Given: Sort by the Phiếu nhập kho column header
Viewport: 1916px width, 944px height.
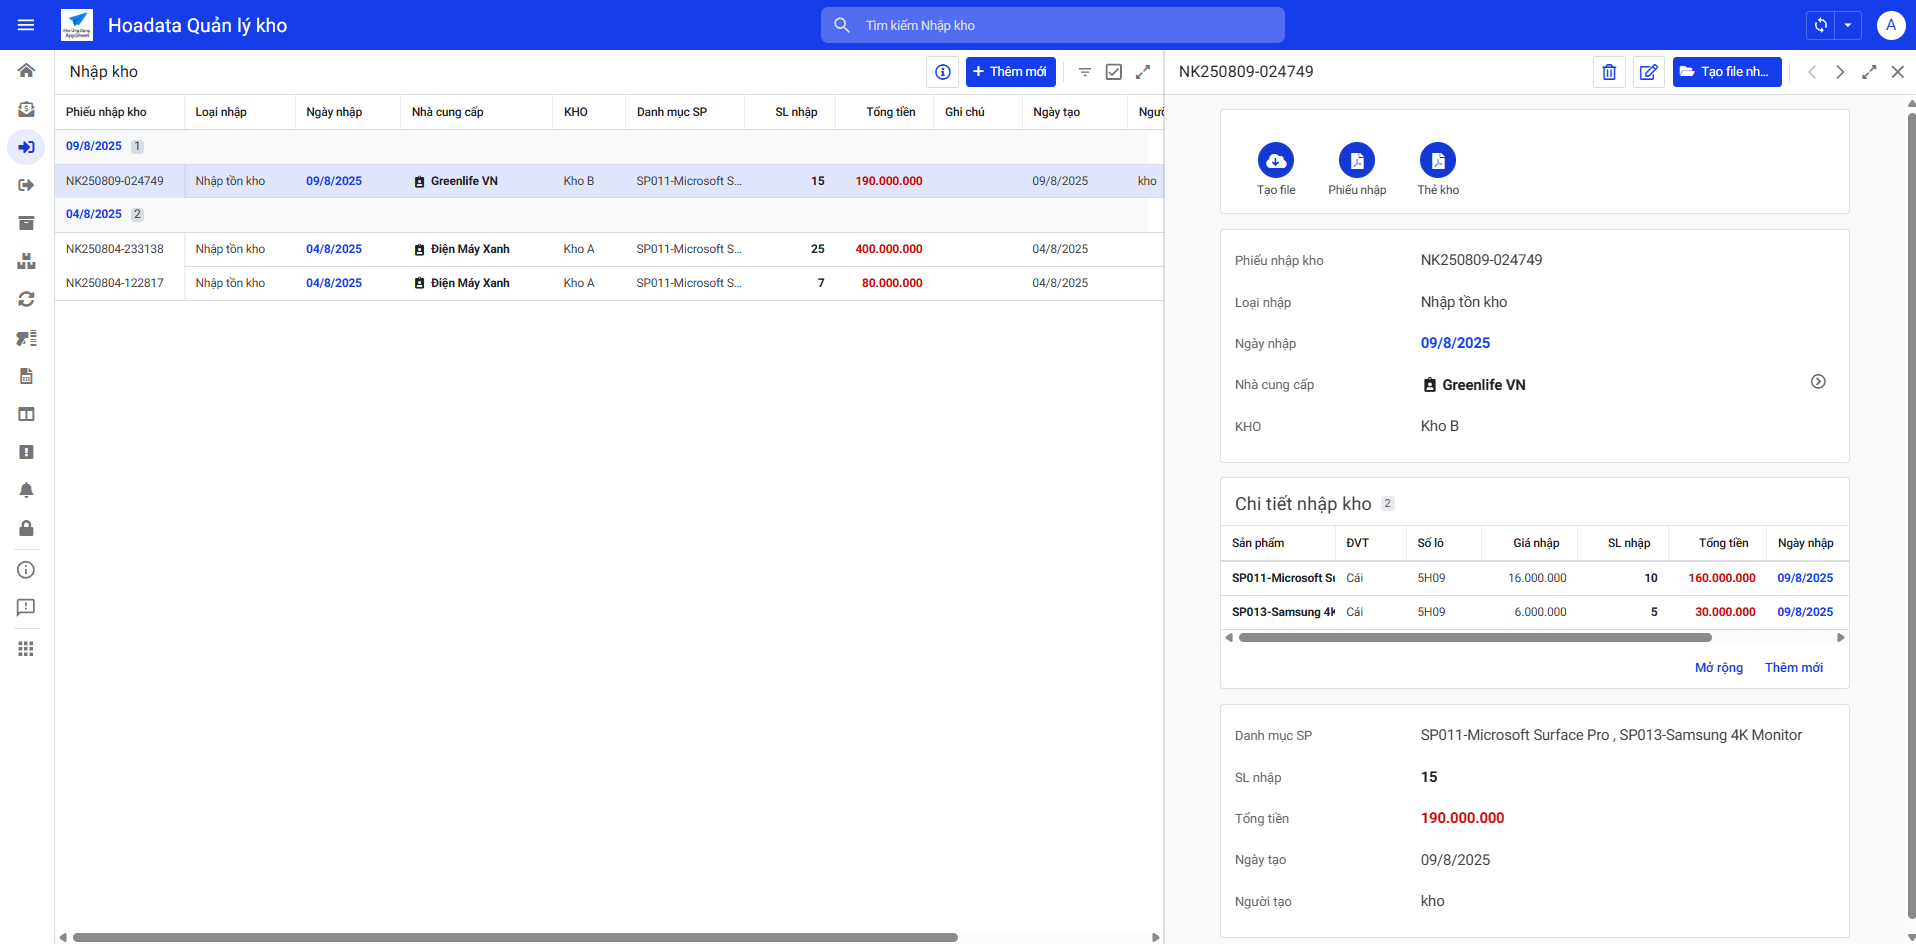Looking at the screenshot, I should click(x=106, y=112).
